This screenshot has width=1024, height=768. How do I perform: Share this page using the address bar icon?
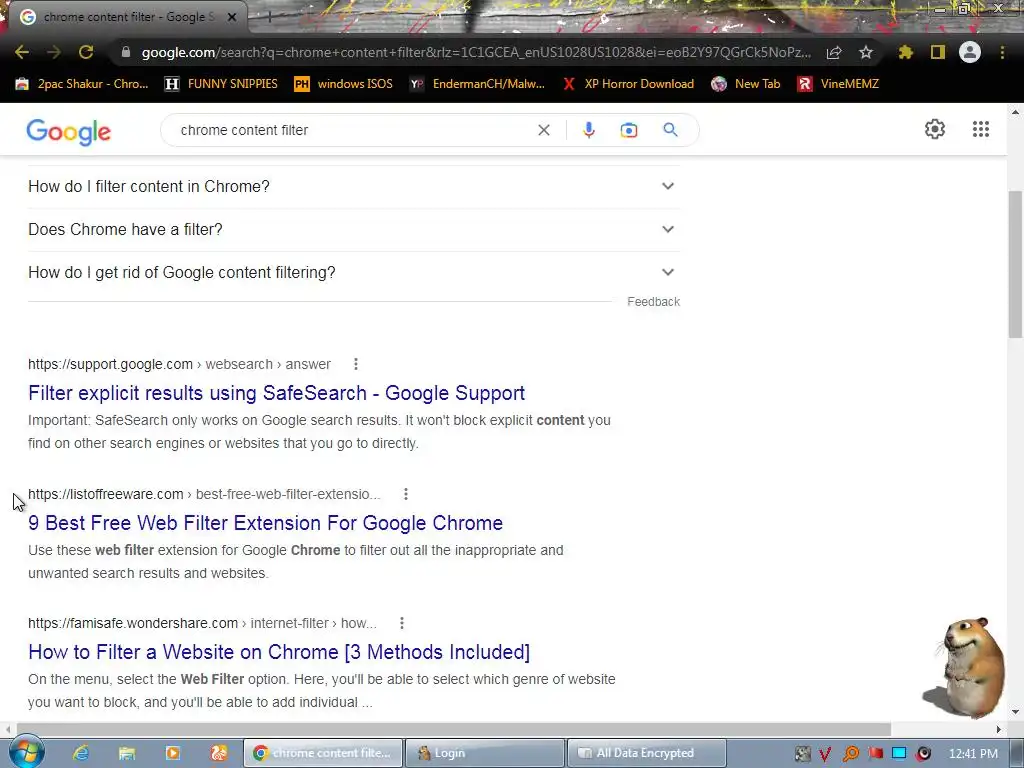(834, 53)
